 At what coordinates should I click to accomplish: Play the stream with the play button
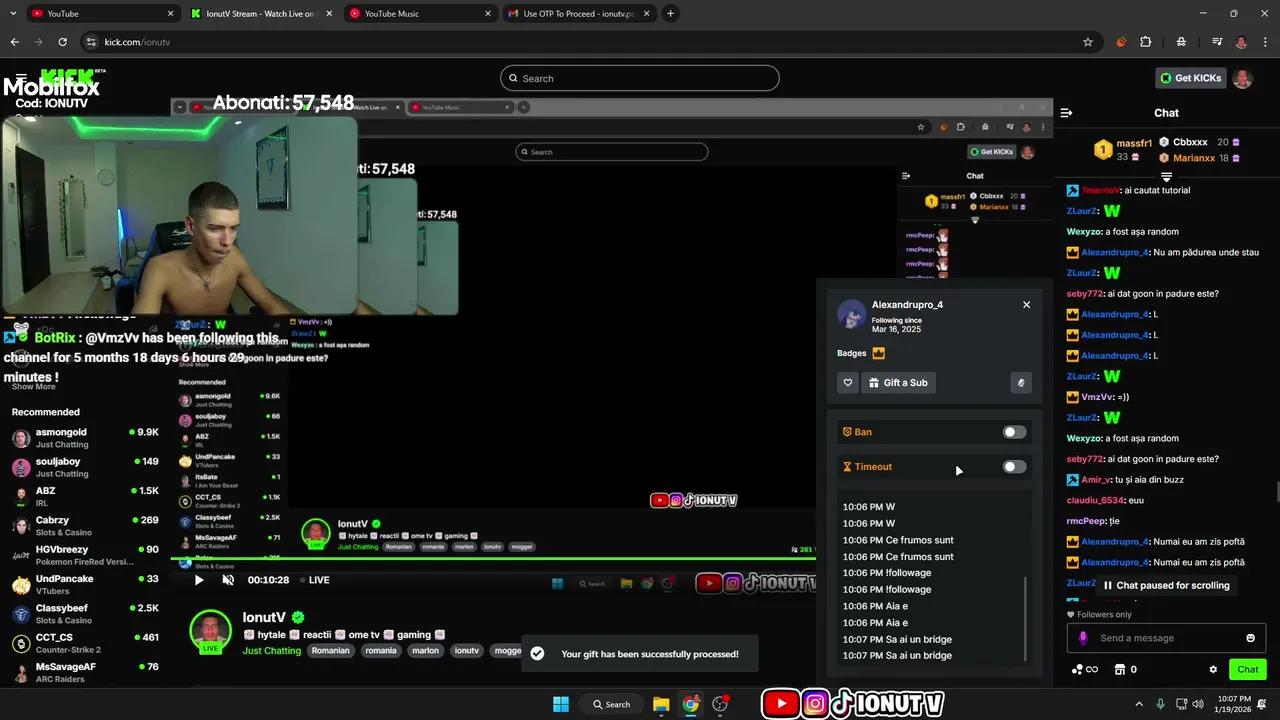click(x=198, y=580)
